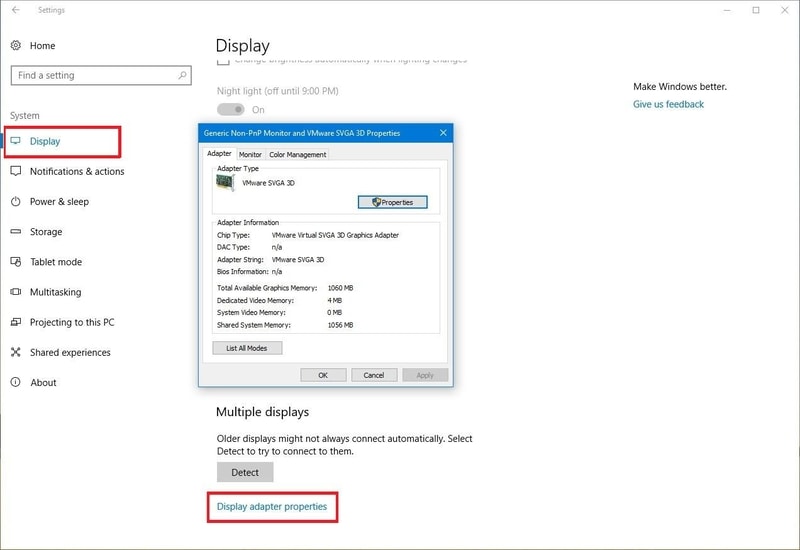Click Dedicated Video Memory 4 MB value
Image resolution: width=800 pixels, height=550 pixels.
pos(335,301)
